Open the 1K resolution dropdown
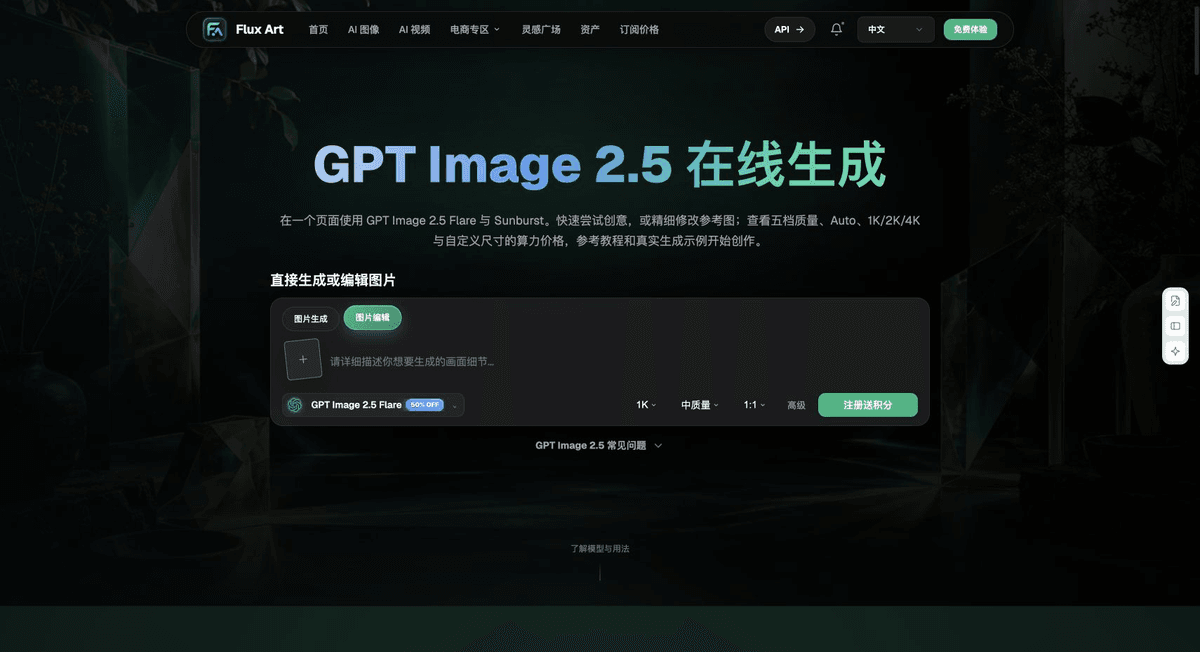 click(646, 405)
